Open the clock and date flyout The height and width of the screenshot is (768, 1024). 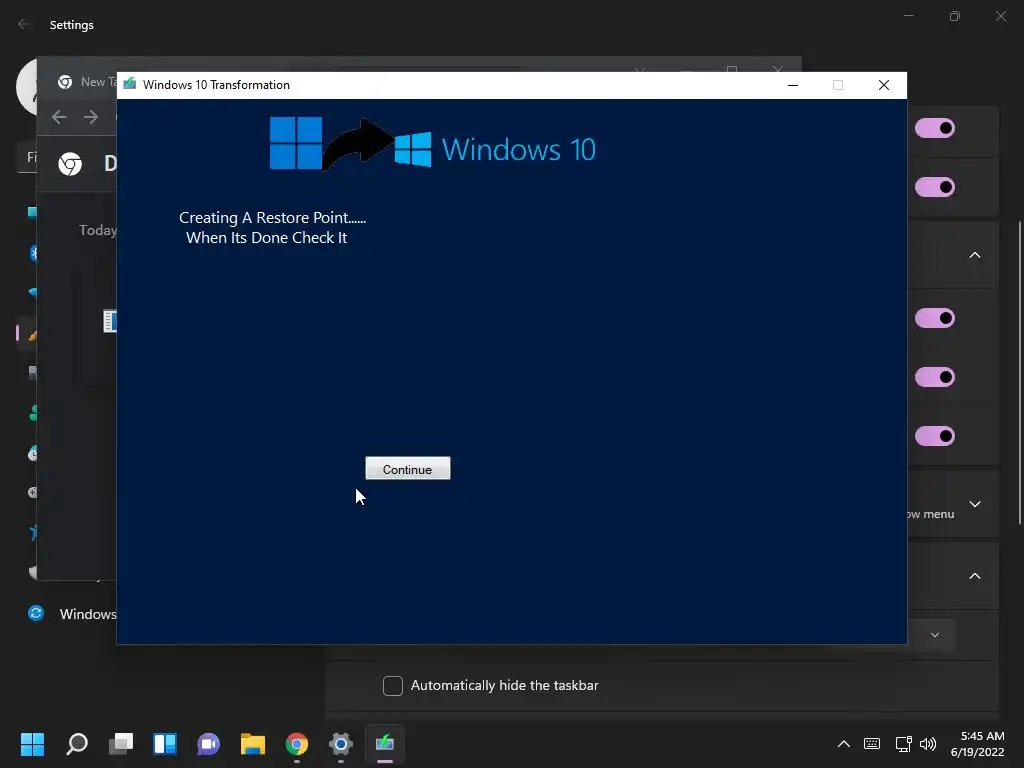[978, 744]
